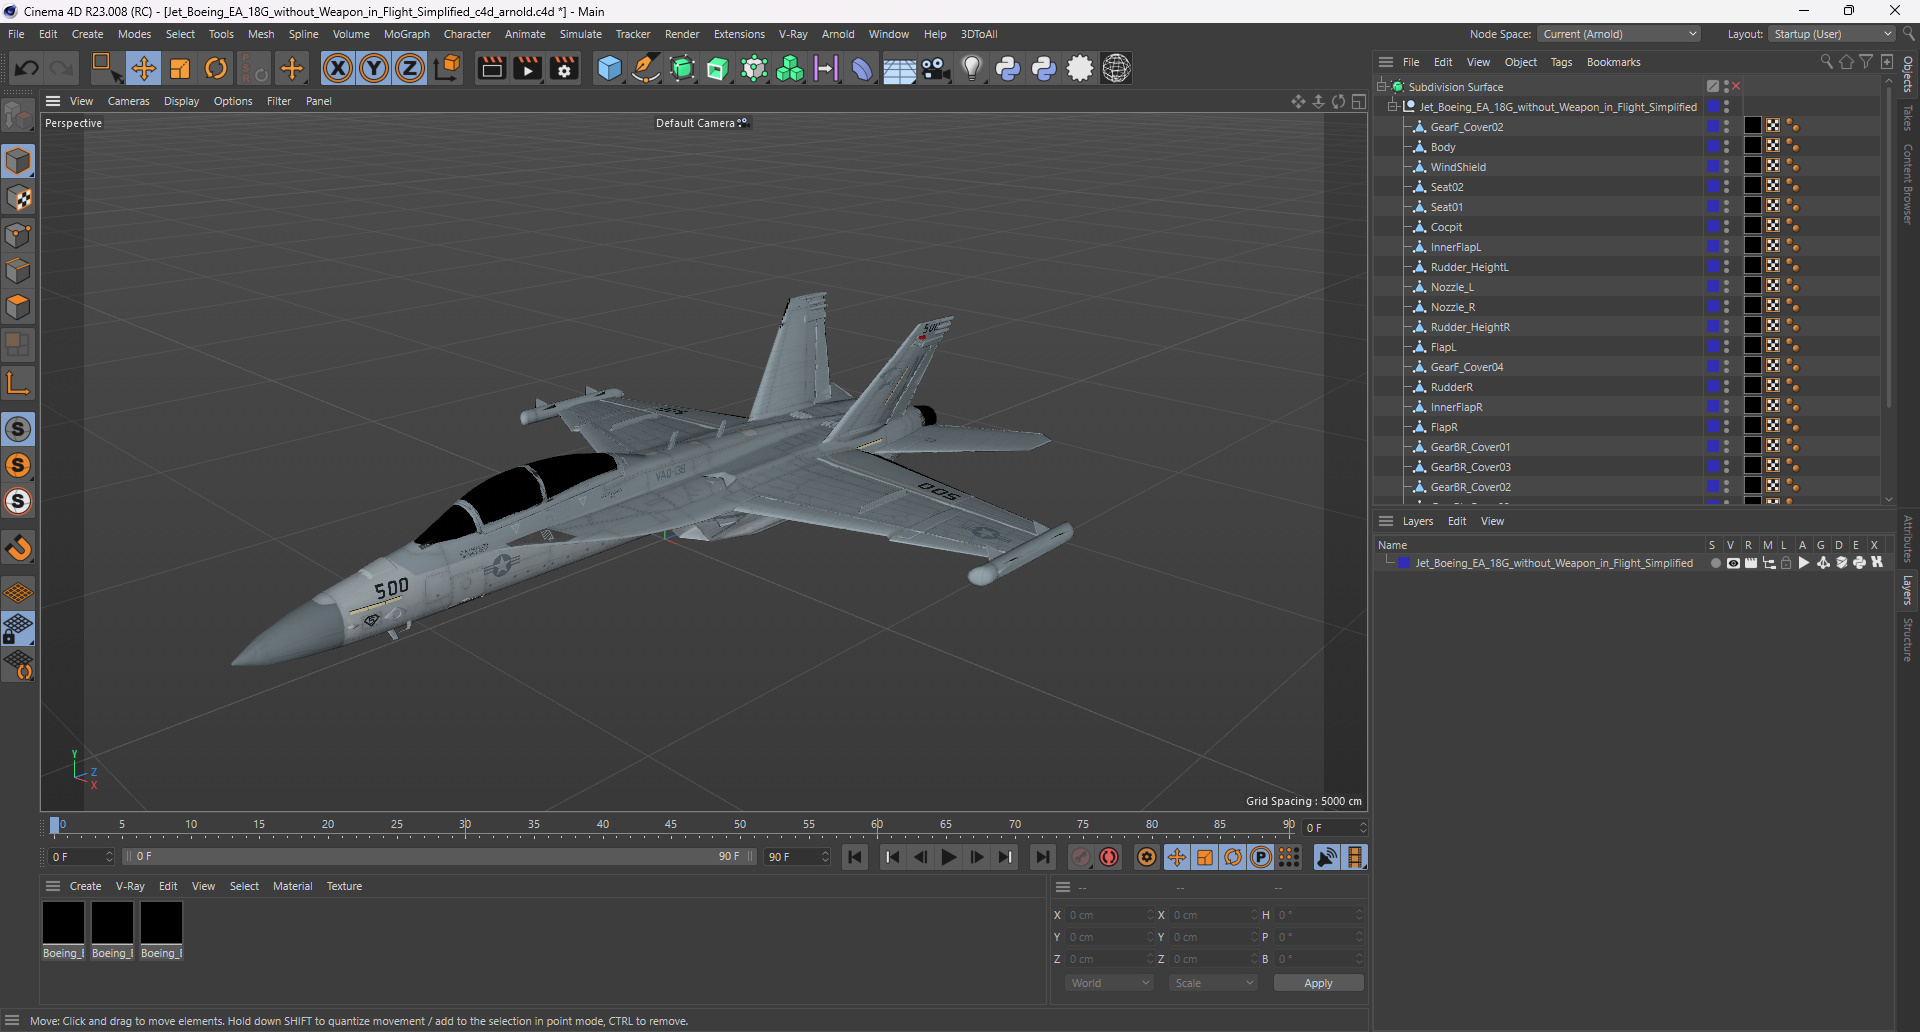Click Record Active Objects key button
The image size is (1920, 1032).
tap(1081, 857)
